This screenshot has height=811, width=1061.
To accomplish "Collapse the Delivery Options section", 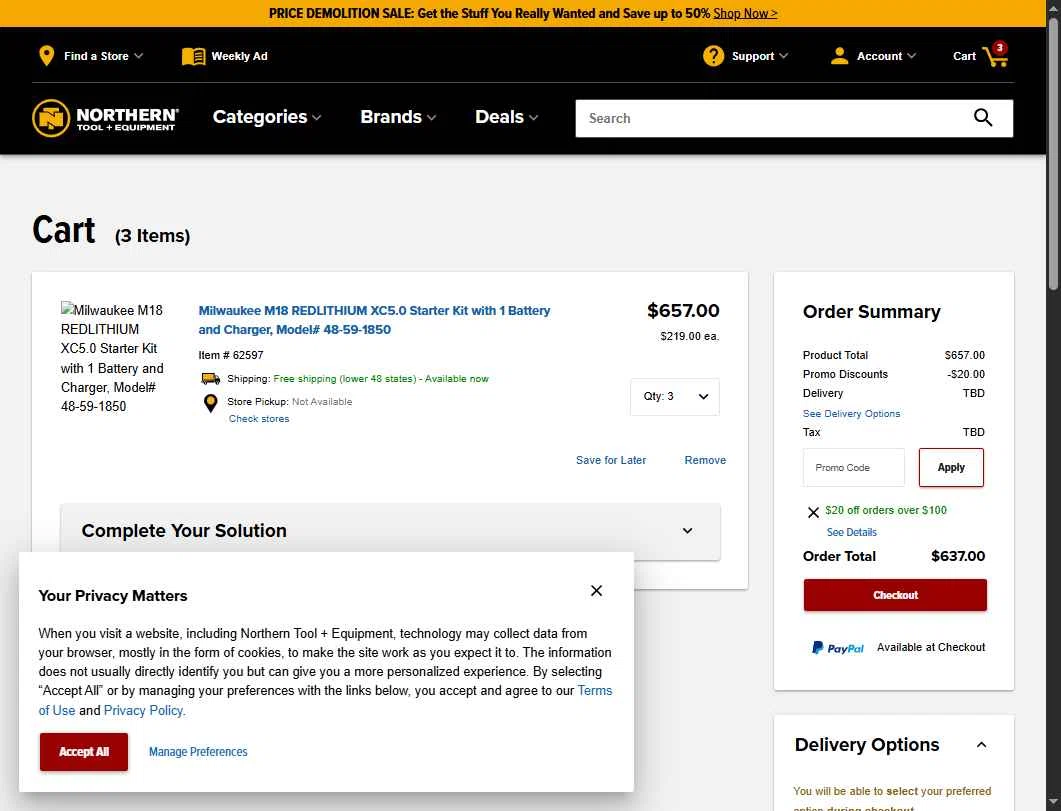I will (x=981, y=745).
